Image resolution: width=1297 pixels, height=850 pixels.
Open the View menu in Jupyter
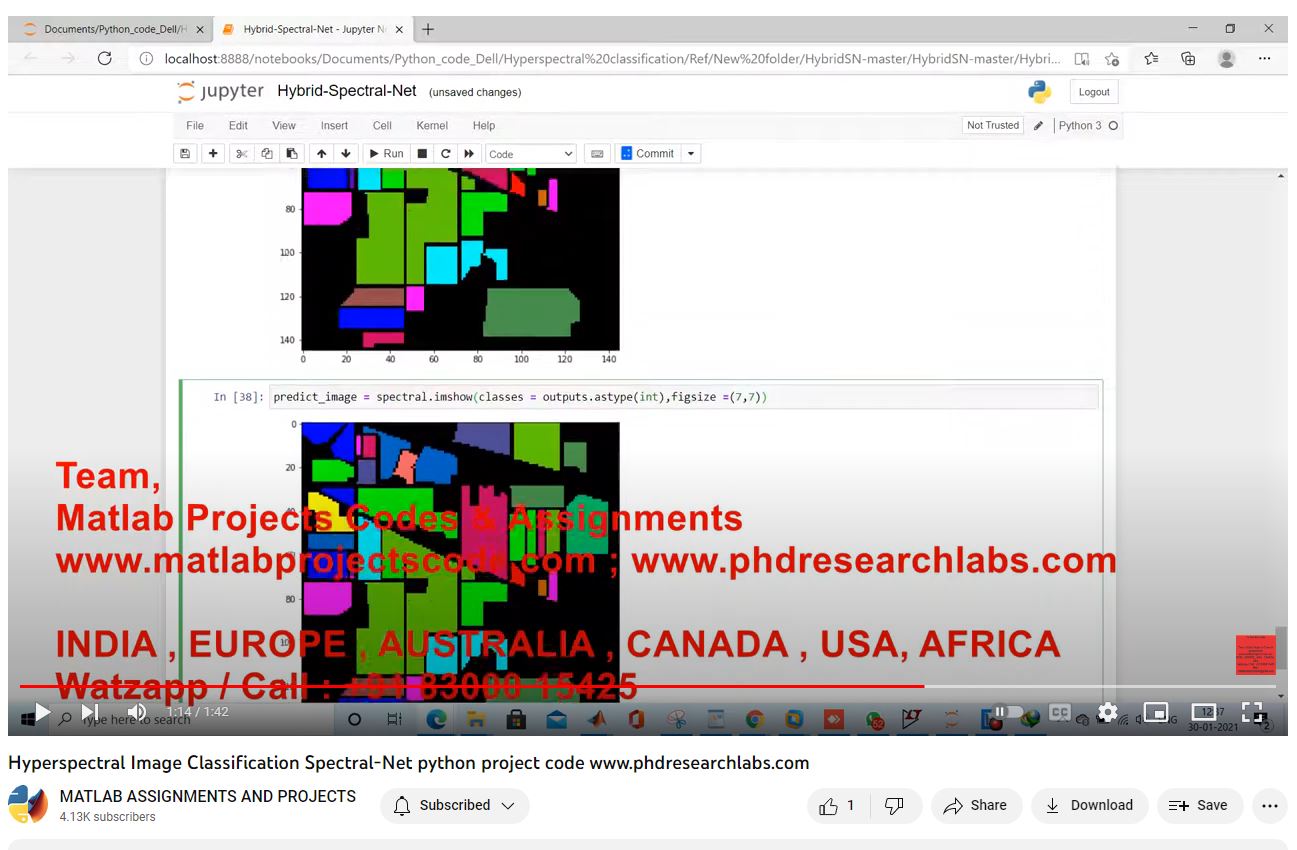tap(284, 126)
